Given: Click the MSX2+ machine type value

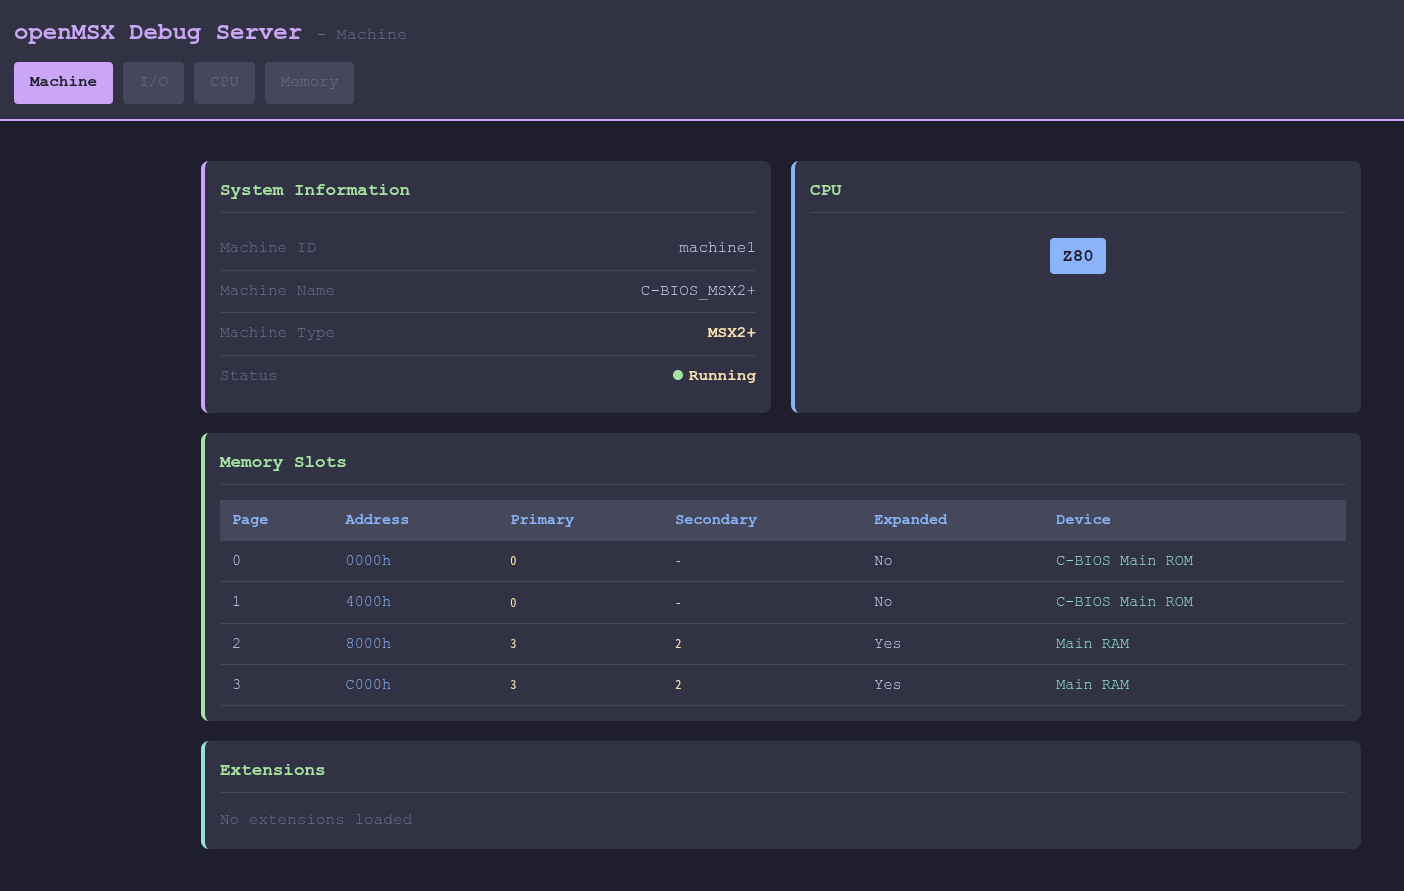Looking at the screenshot, I should [731, 333].
